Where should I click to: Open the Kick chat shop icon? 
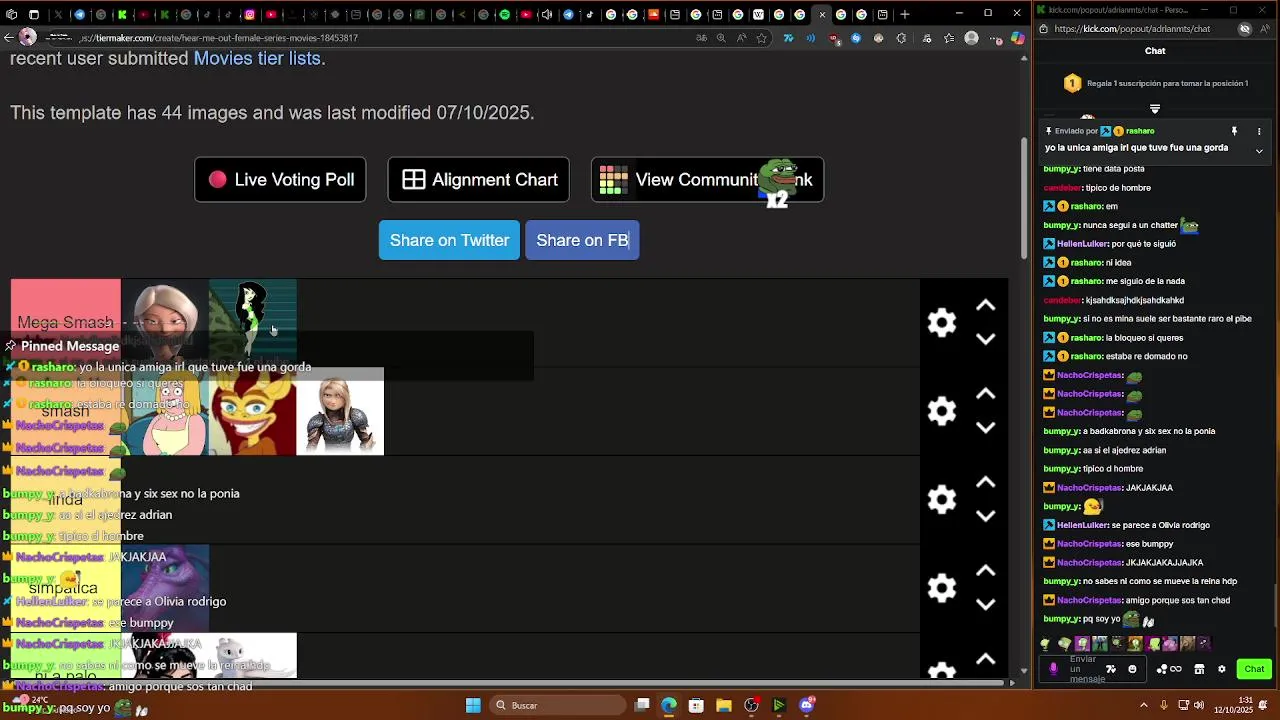(x=1199, y=669)
